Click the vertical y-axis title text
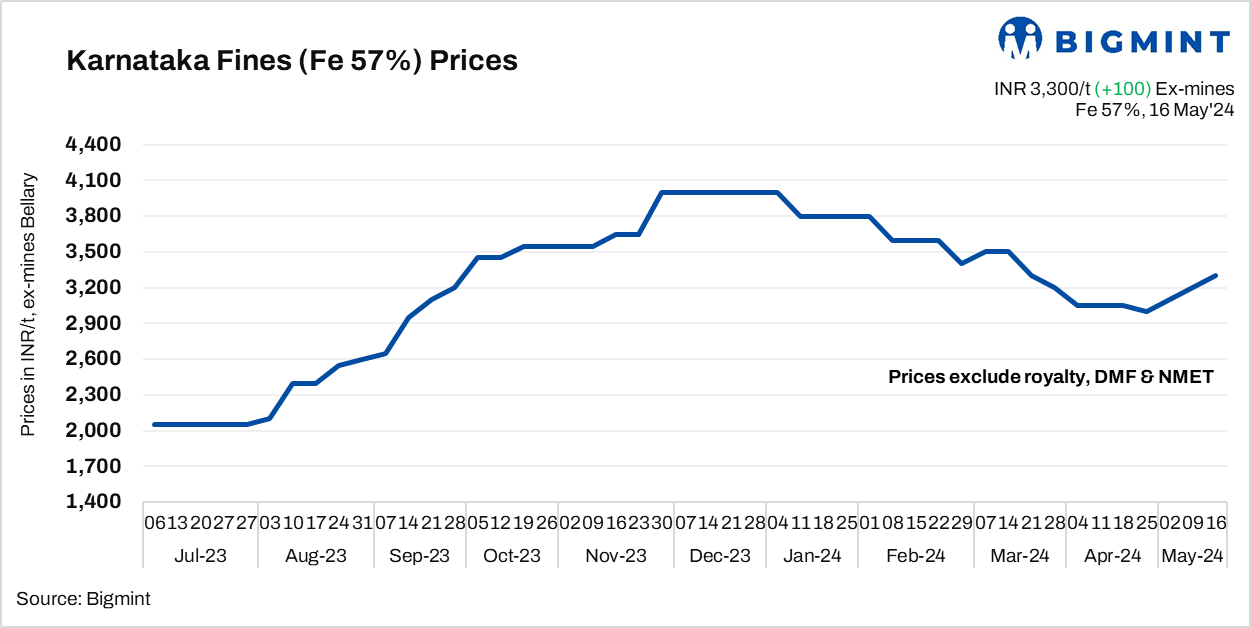1251x628 pixels. coord(28,305)
